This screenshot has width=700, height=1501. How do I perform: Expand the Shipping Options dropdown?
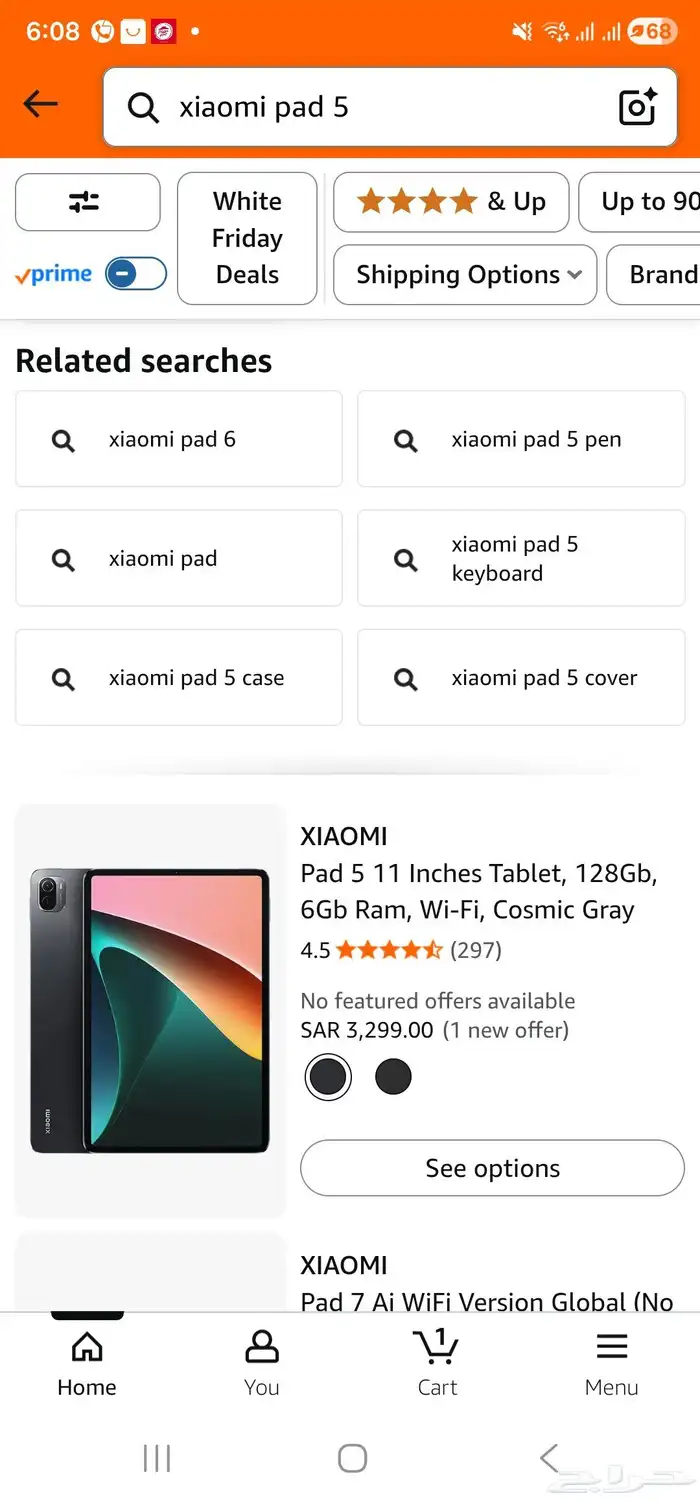[x=463, y=274]
